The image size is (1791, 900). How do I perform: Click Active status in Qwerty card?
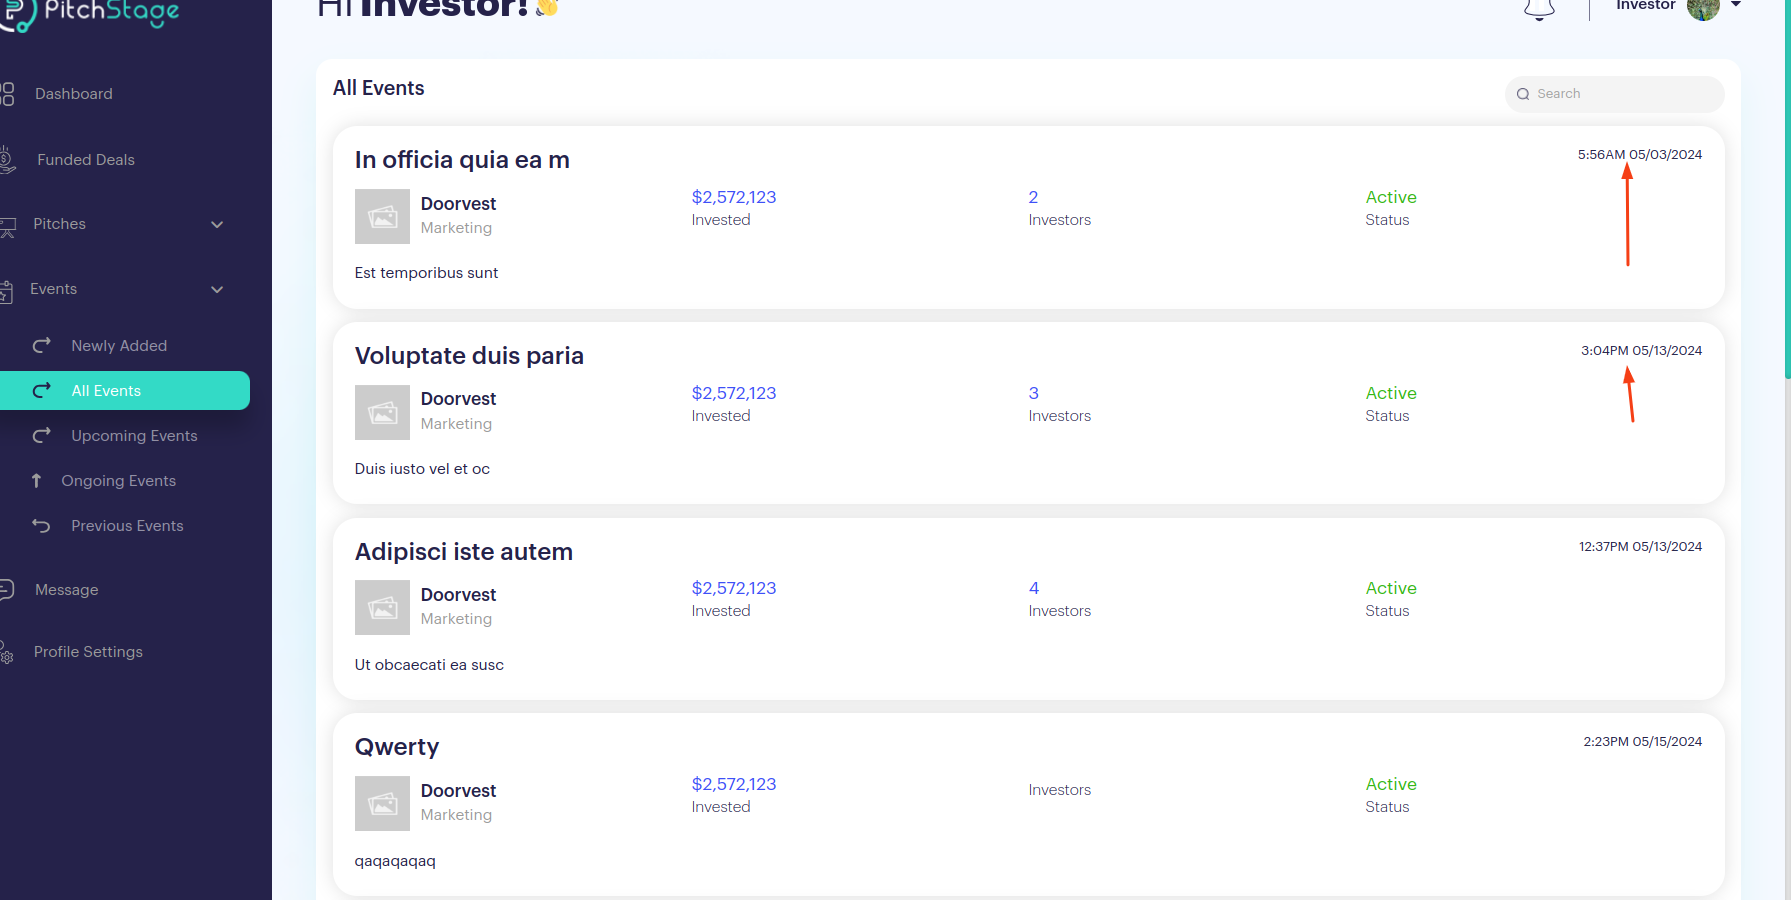(x=1391, y=785)
